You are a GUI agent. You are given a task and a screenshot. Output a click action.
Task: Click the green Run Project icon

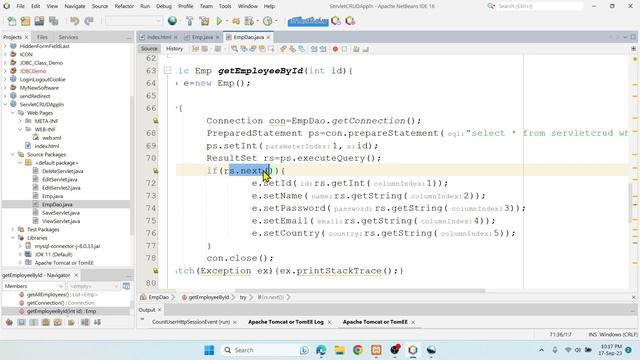[219, 21]
